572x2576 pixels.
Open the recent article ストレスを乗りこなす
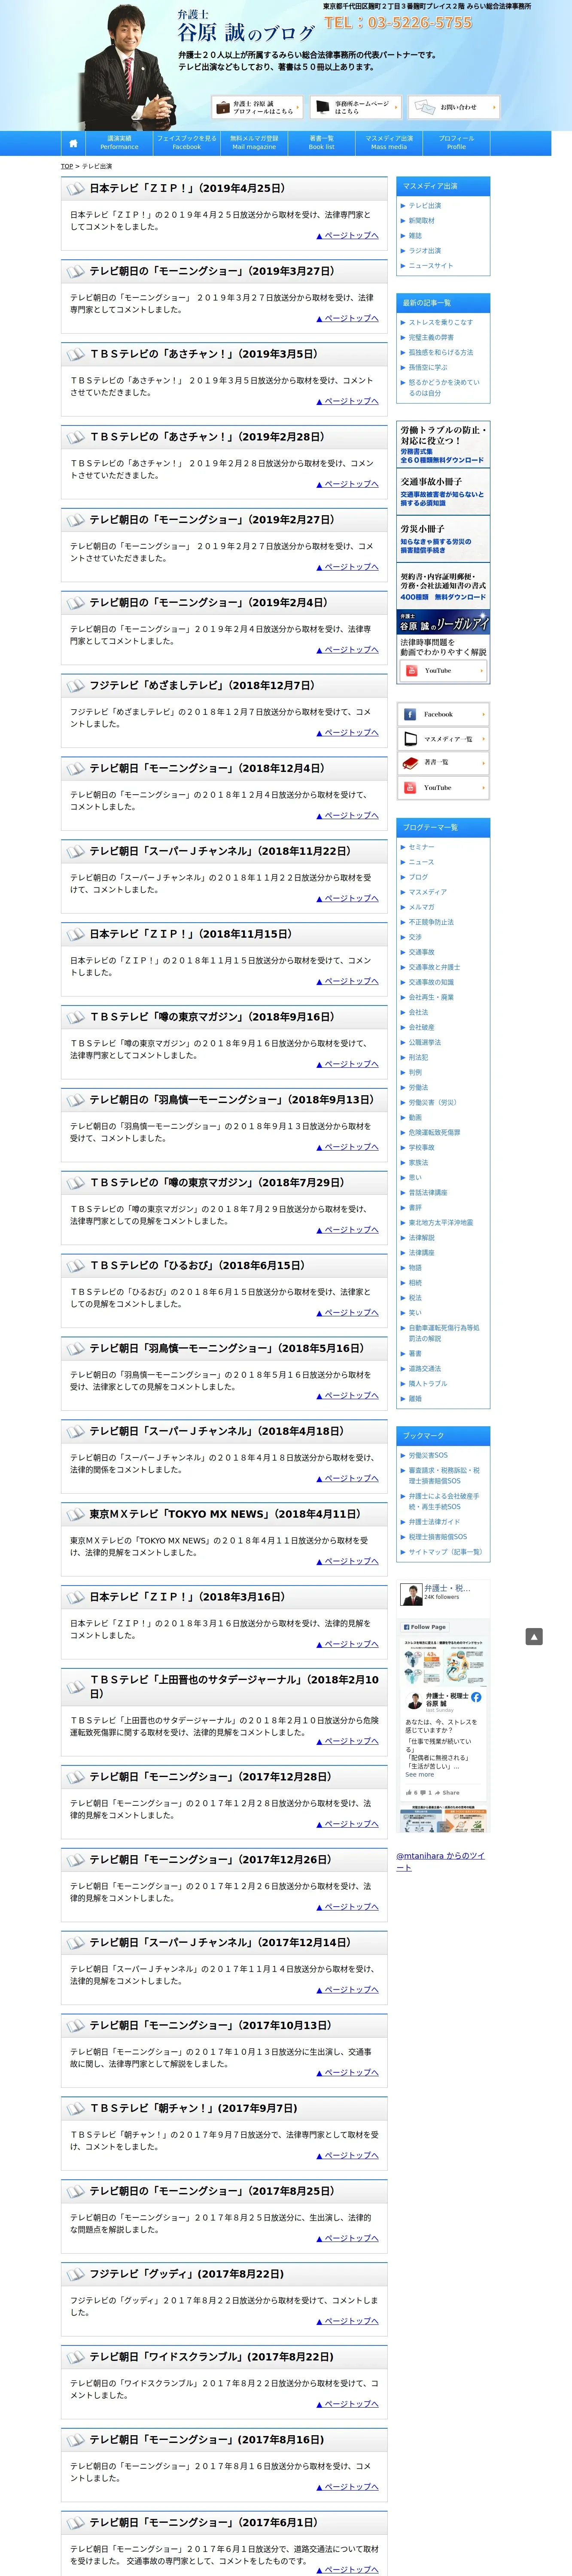[440, 322]
